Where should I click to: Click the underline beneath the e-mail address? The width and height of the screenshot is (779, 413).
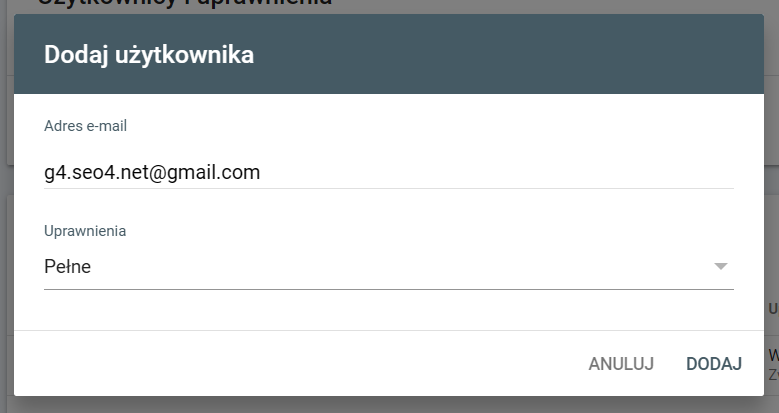(x=388, y=187)
